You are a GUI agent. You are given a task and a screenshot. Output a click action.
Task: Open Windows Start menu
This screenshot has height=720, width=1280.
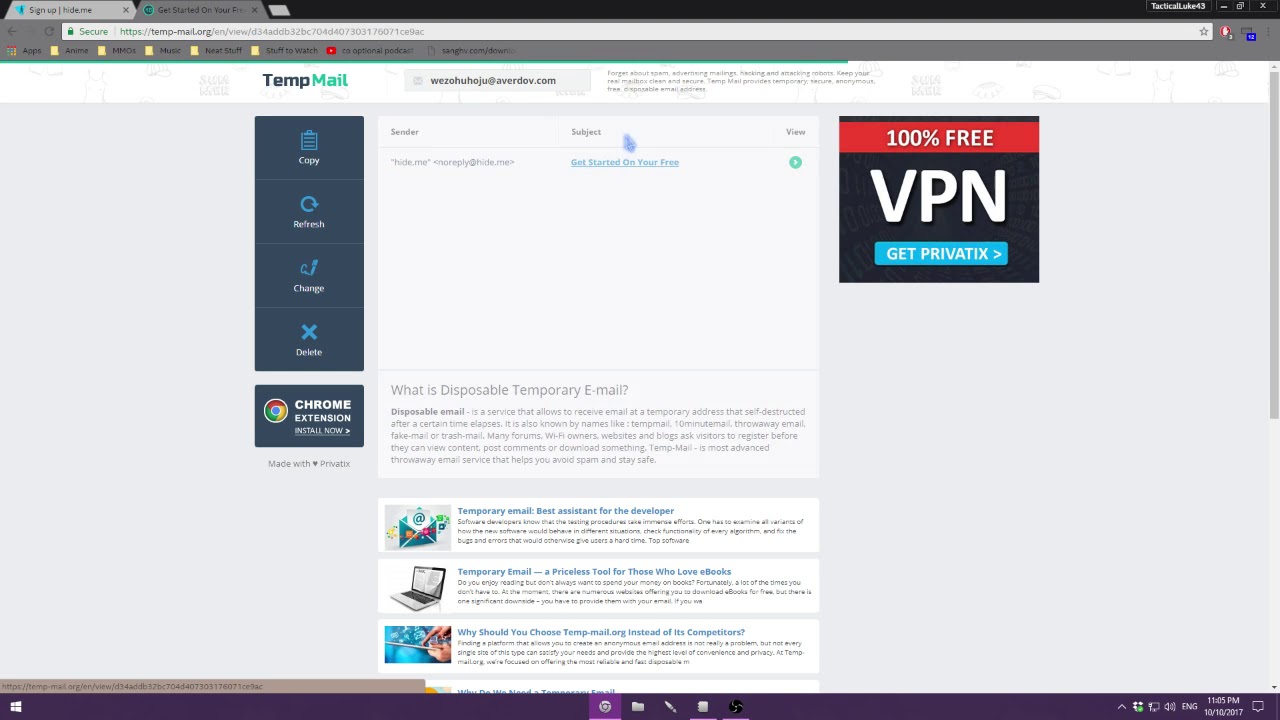16,707
